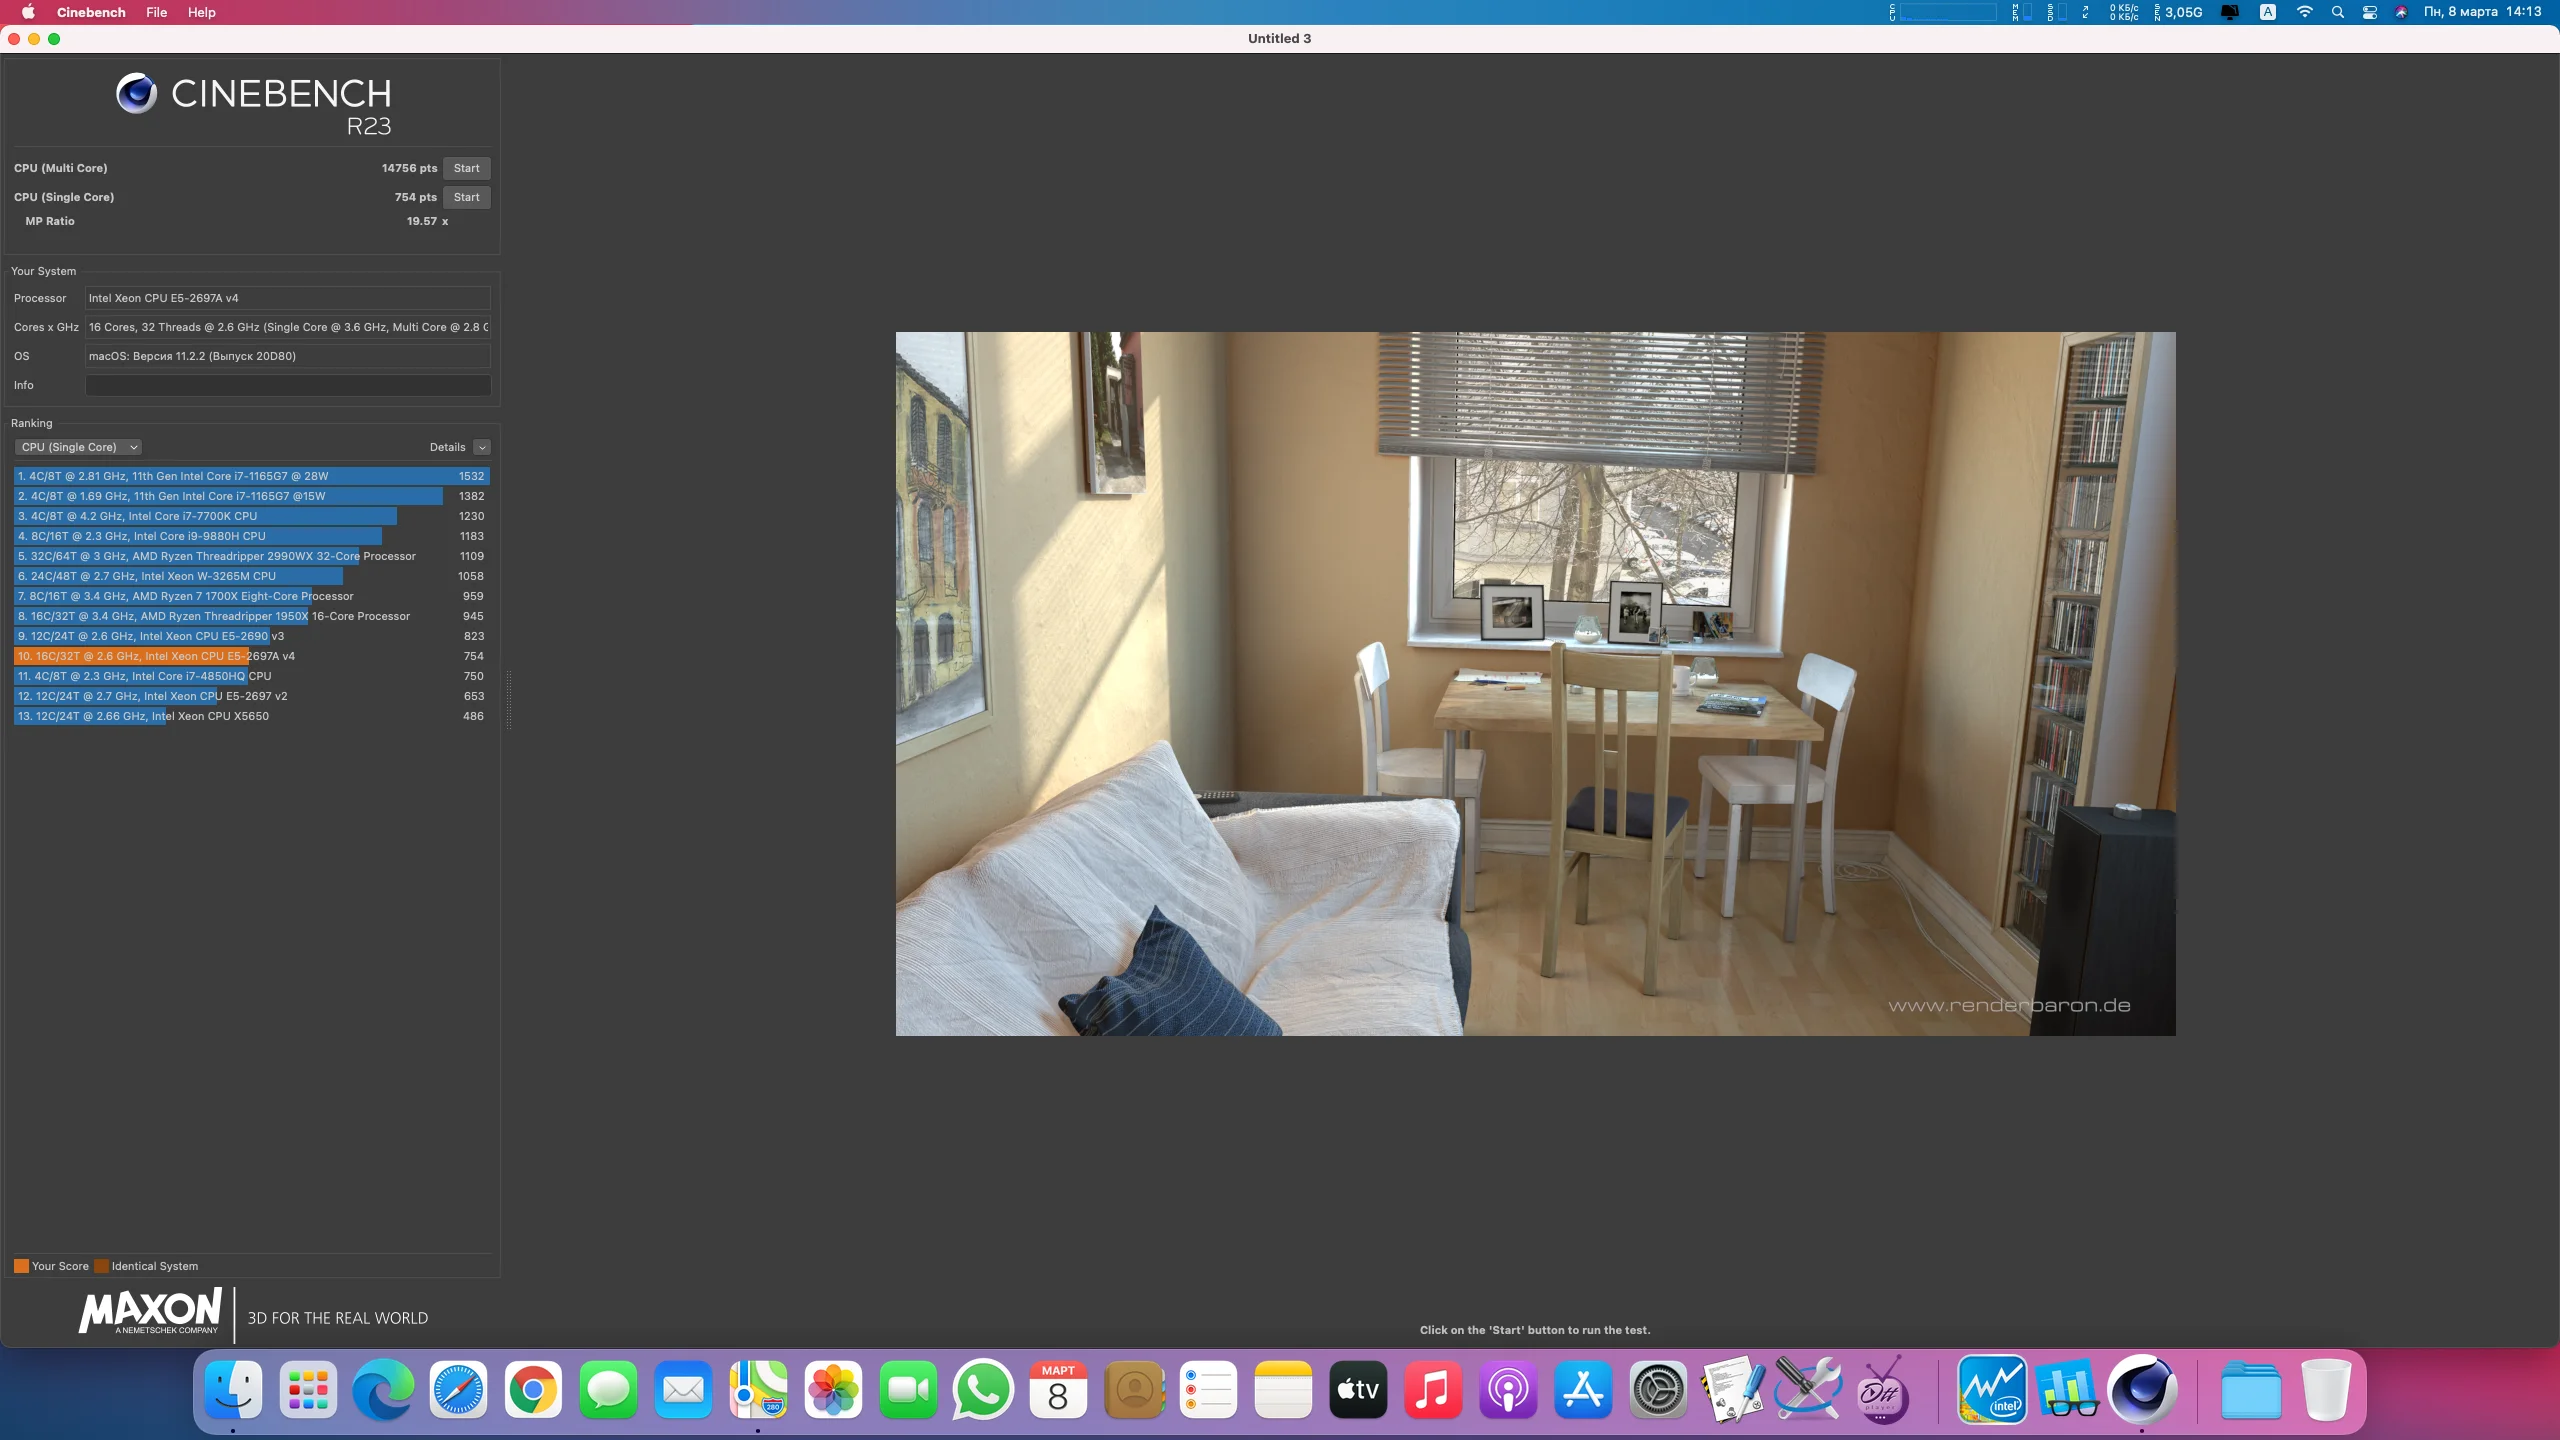Open the Podcasts app in dock
This screenshot has width=2560, height=1440.
click(1508, 1389)
